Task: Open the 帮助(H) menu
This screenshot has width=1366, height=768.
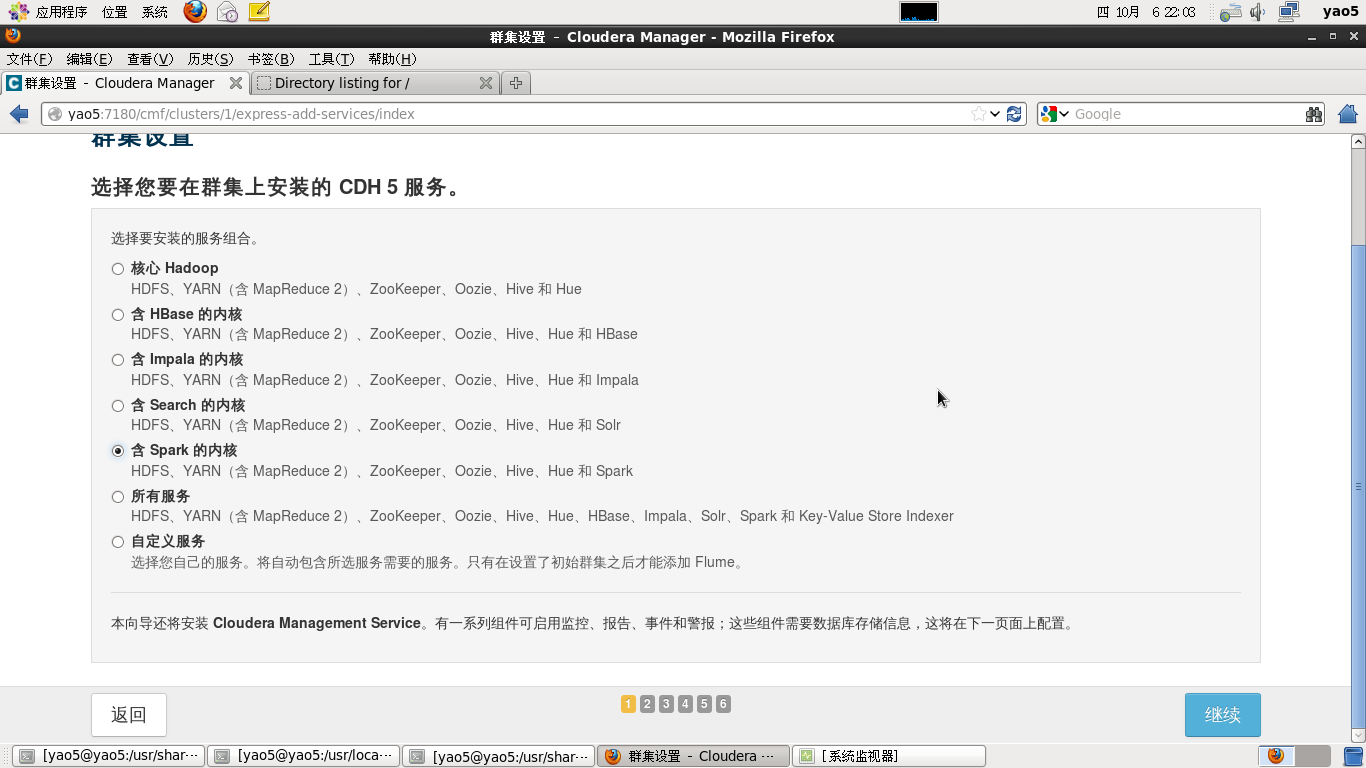Action: (392, 59)
